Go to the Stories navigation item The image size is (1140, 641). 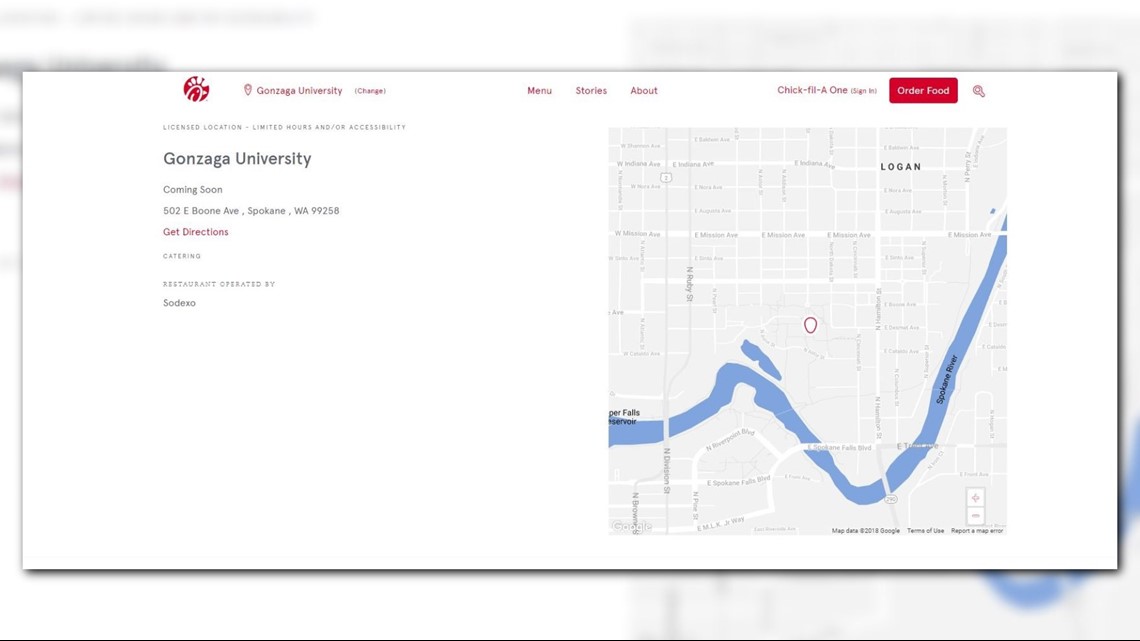point(591,91)
